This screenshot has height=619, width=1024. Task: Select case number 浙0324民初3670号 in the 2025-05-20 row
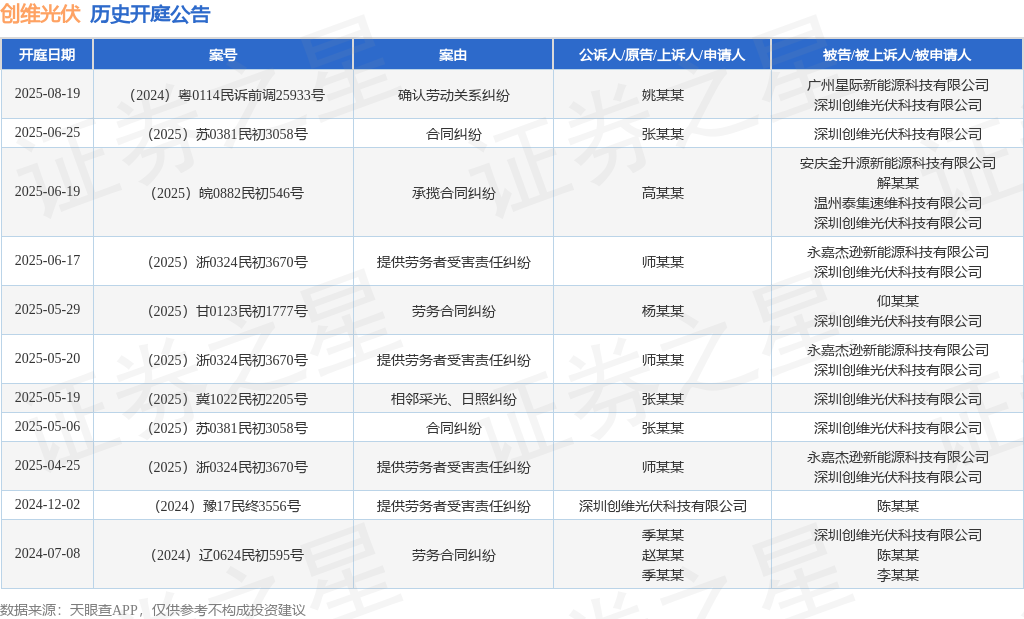(x=251, y=360)
